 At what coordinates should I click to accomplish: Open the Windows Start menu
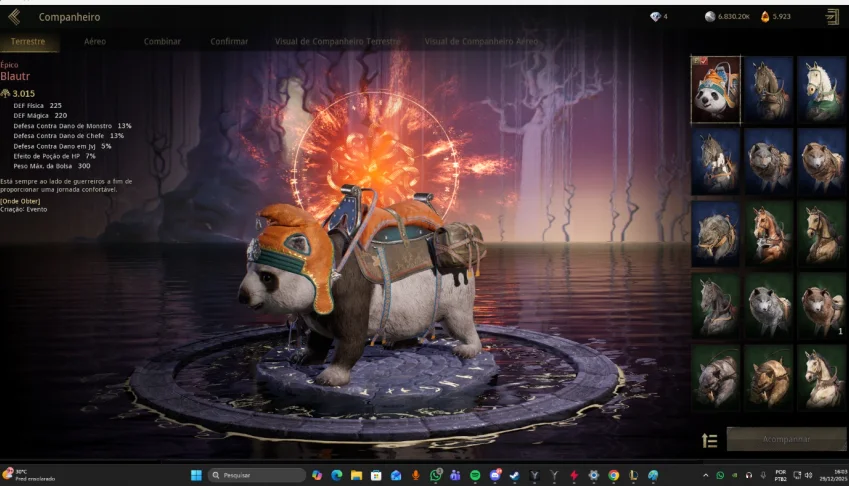tap(196, 475)
